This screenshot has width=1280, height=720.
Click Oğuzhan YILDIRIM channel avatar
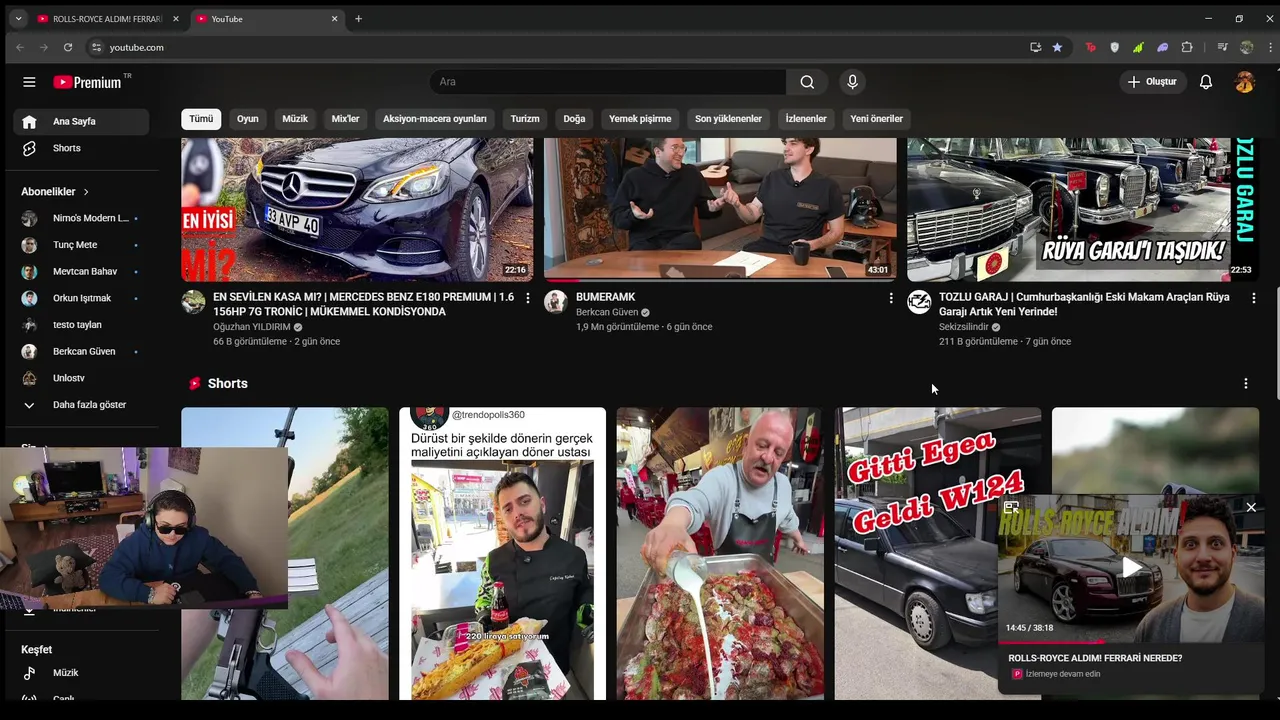click(193, 302)
